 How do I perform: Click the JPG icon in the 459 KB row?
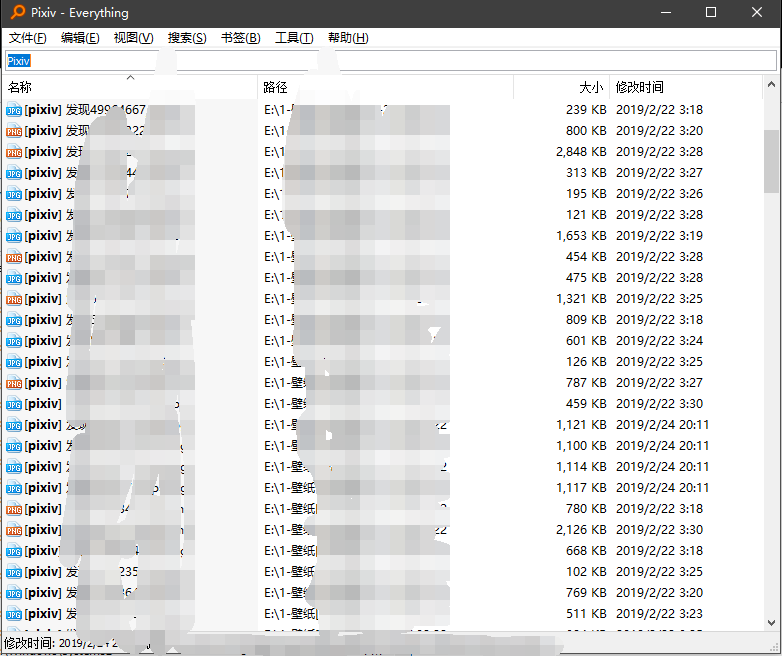tap(14, 404)
